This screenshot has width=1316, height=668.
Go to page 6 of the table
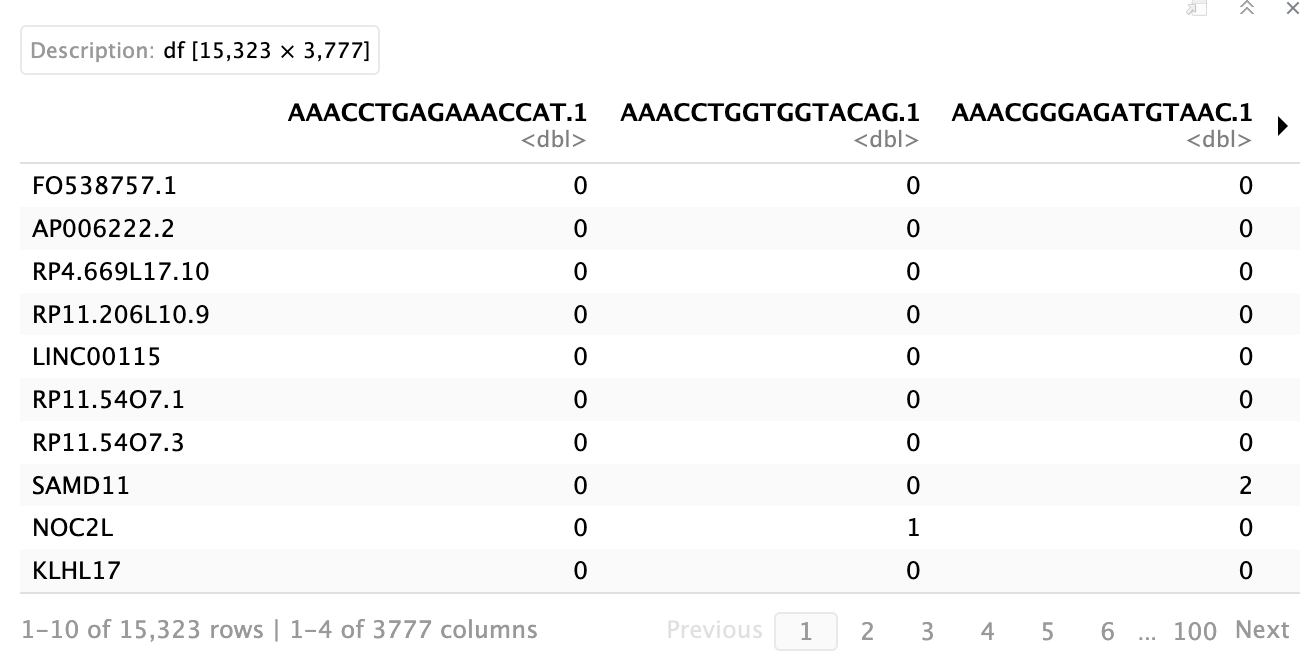(x=1107, y=630)
